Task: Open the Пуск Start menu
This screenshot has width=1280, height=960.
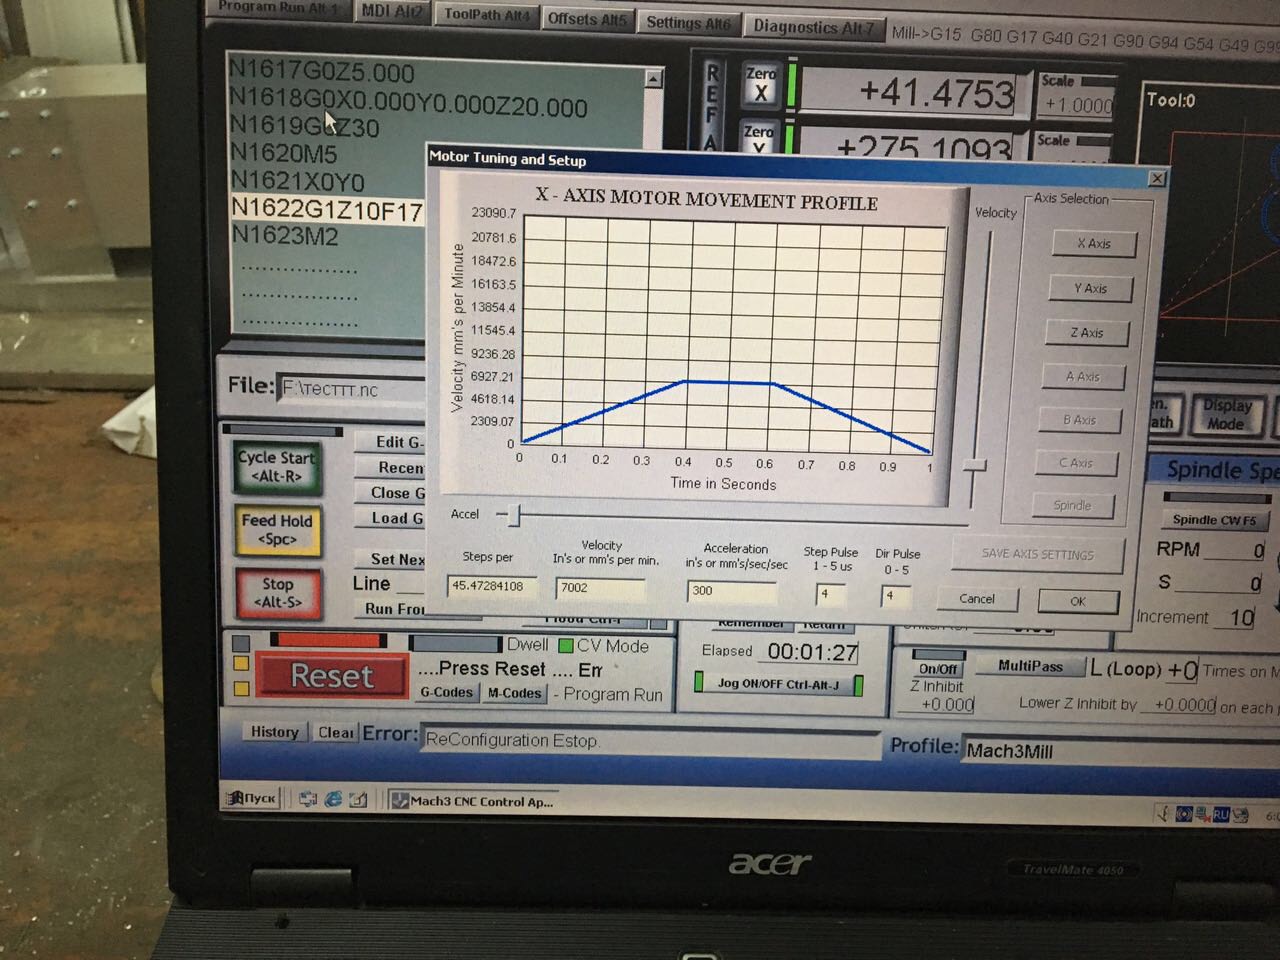Action: click(251, 798)
